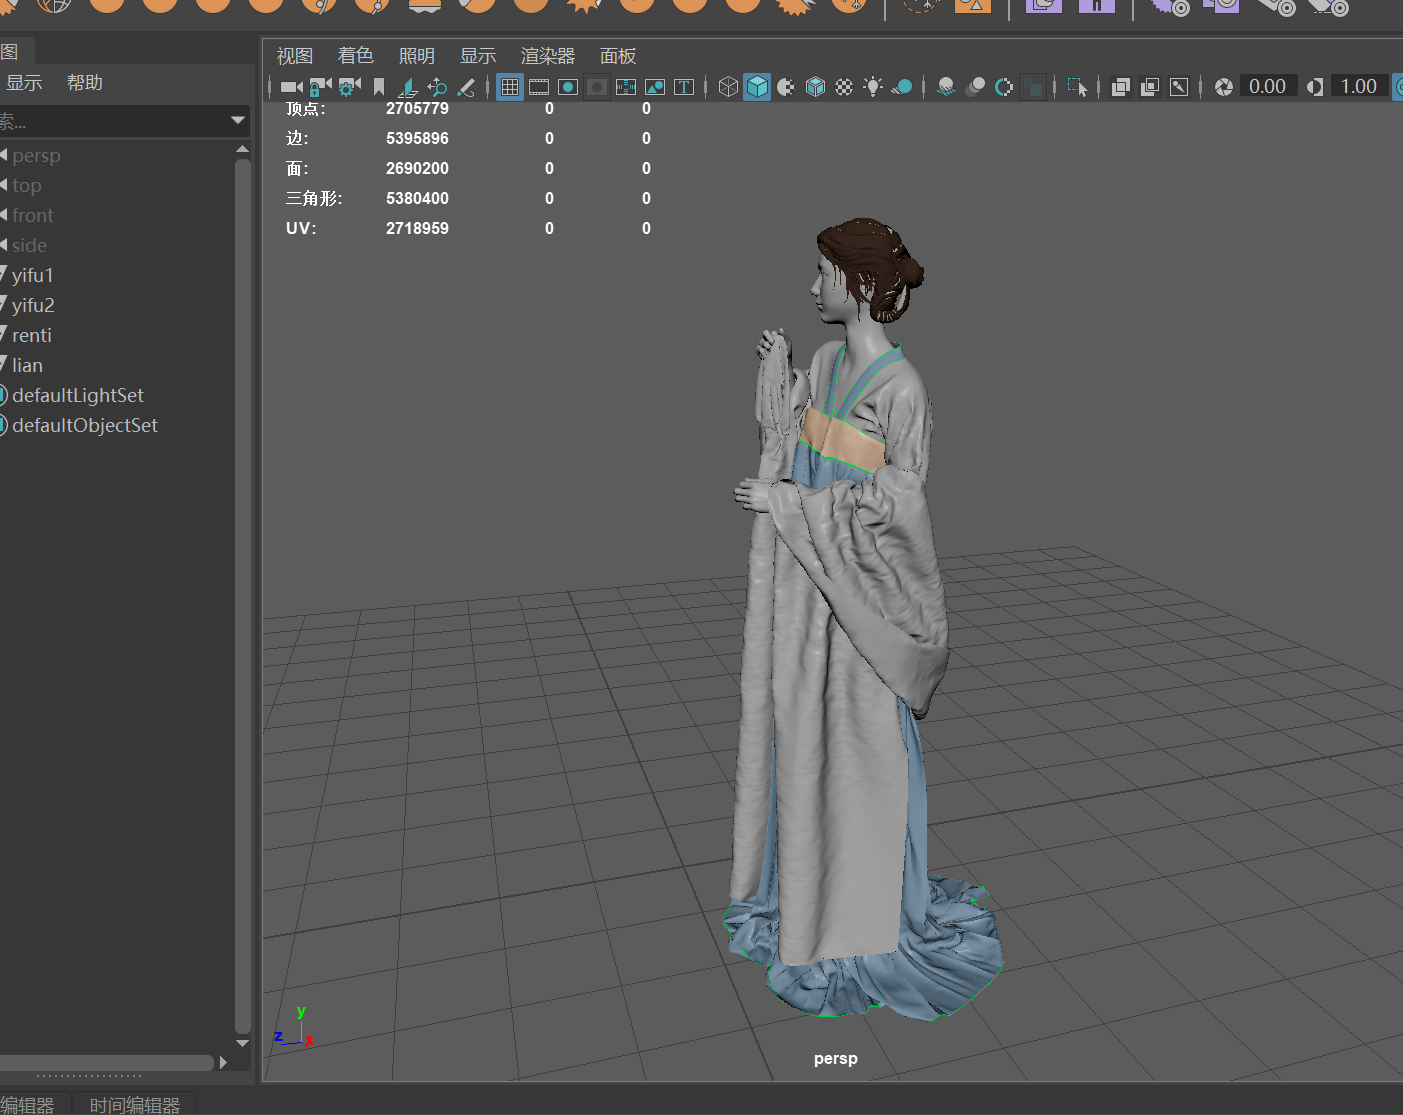
Task: Toggle the viewport Grid display
Action: click(510, 87)
